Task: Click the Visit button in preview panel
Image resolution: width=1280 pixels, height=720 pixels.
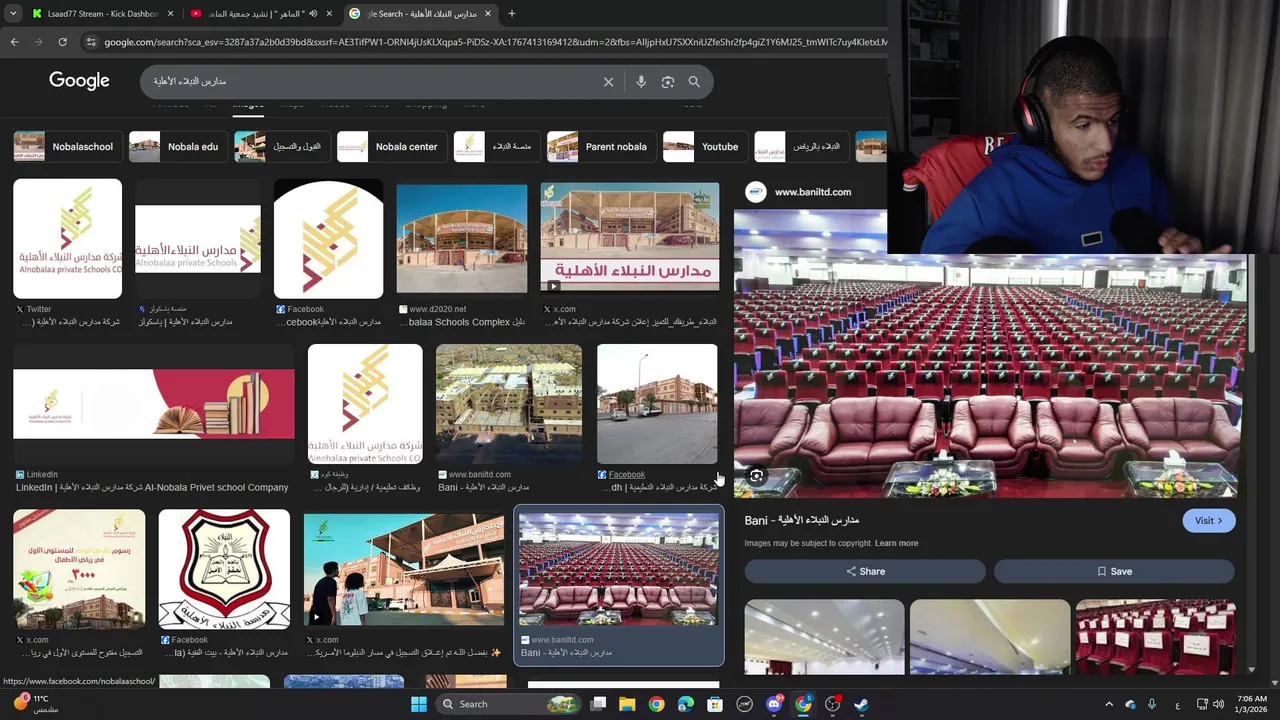Action: tap(1208, 520)
